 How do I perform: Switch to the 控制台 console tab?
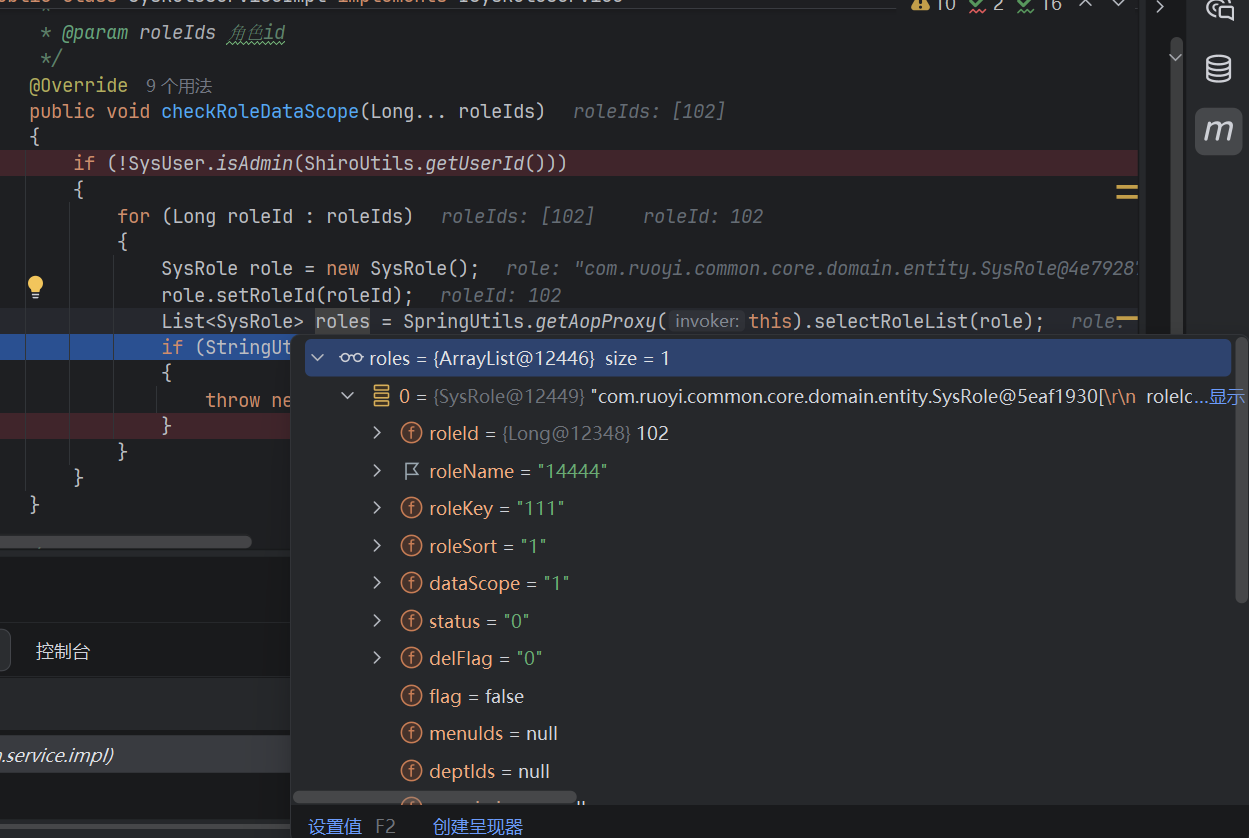(x=63, y=651)
